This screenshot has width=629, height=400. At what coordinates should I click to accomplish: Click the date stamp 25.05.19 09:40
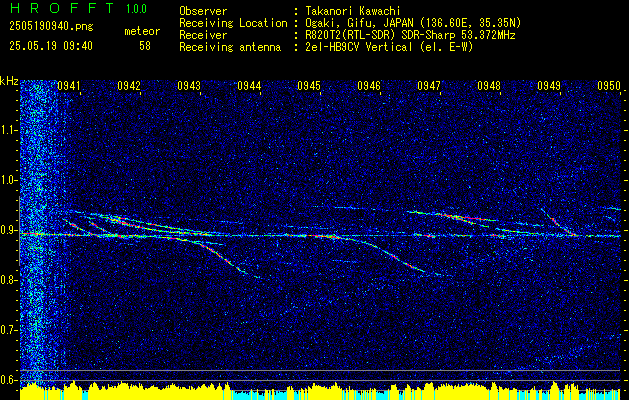[51, 46]
